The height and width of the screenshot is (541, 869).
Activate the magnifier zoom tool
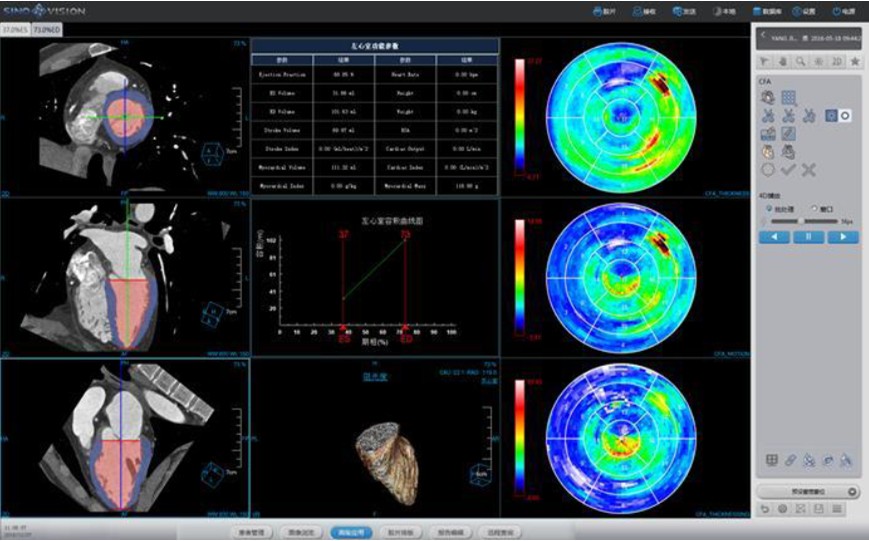(x=801, y=61)
